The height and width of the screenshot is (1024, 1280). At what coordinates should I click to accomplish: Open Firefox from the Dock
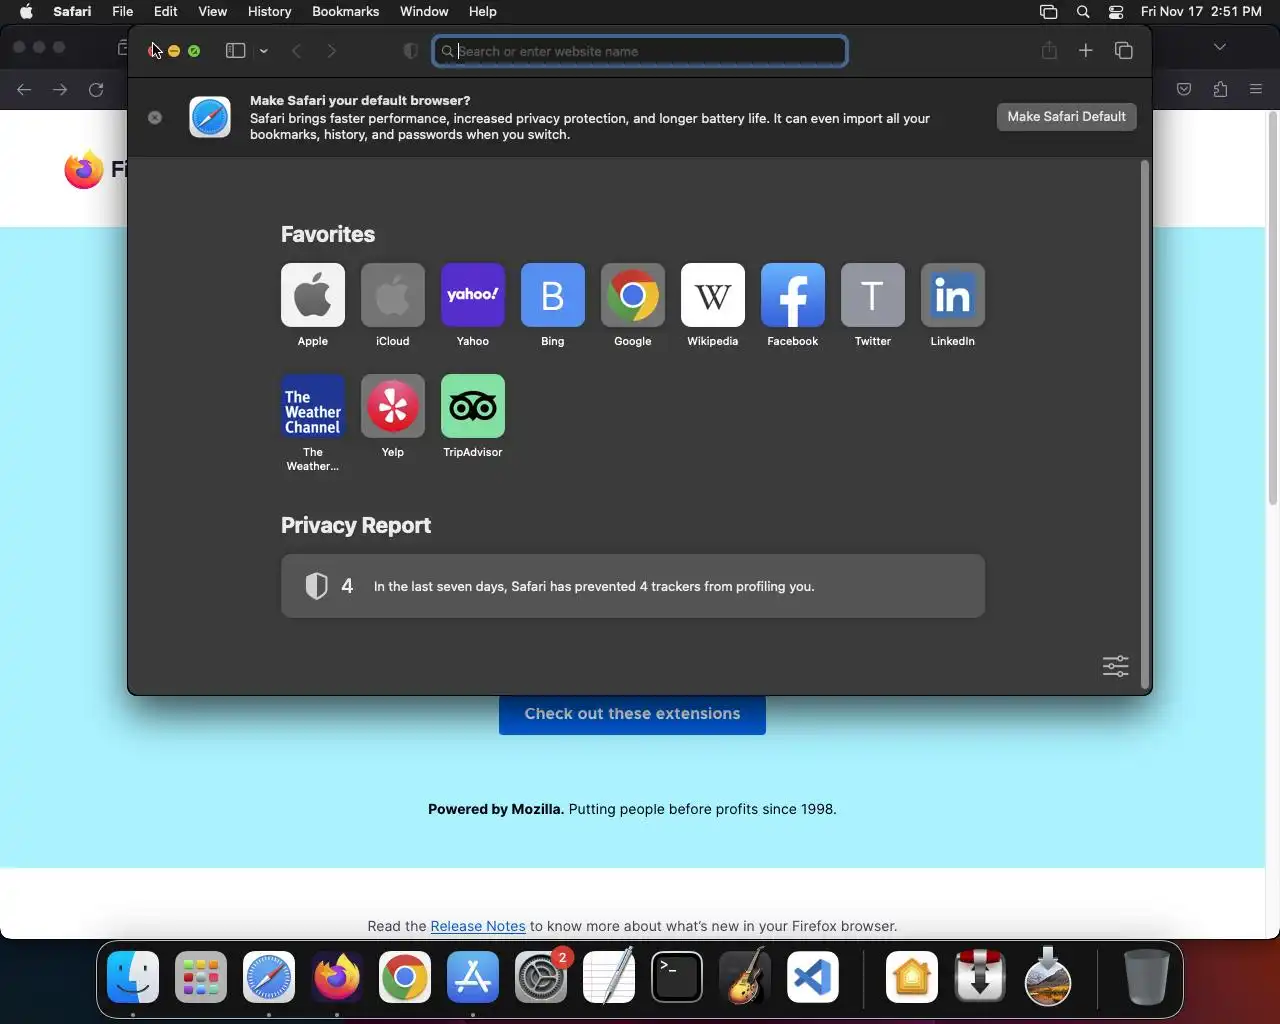click(337, 977)
